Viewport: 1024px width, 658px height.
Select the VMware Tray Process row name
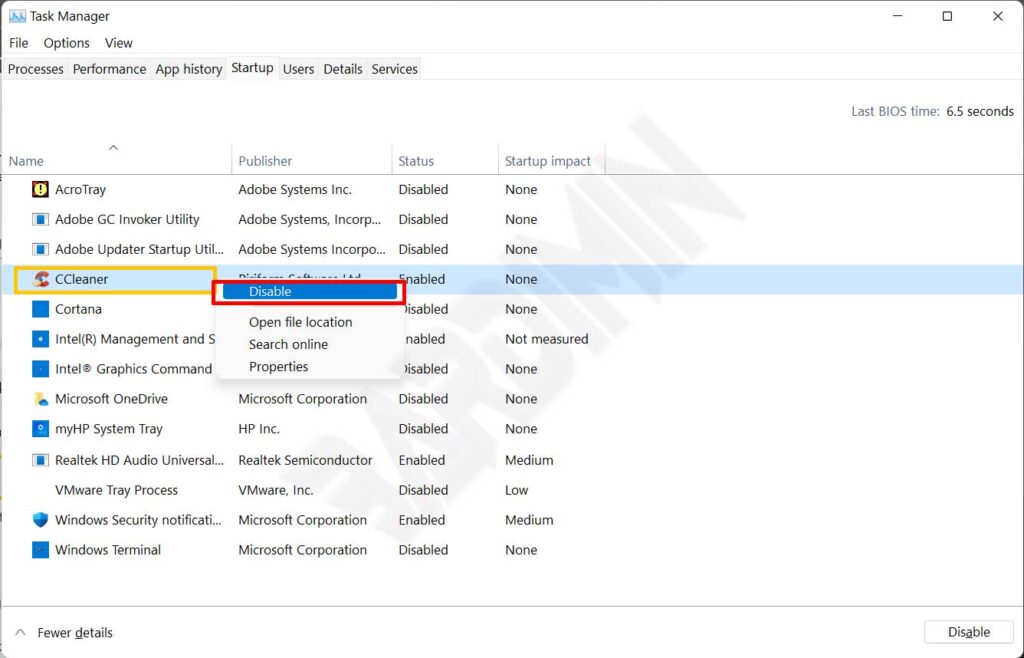116,490
